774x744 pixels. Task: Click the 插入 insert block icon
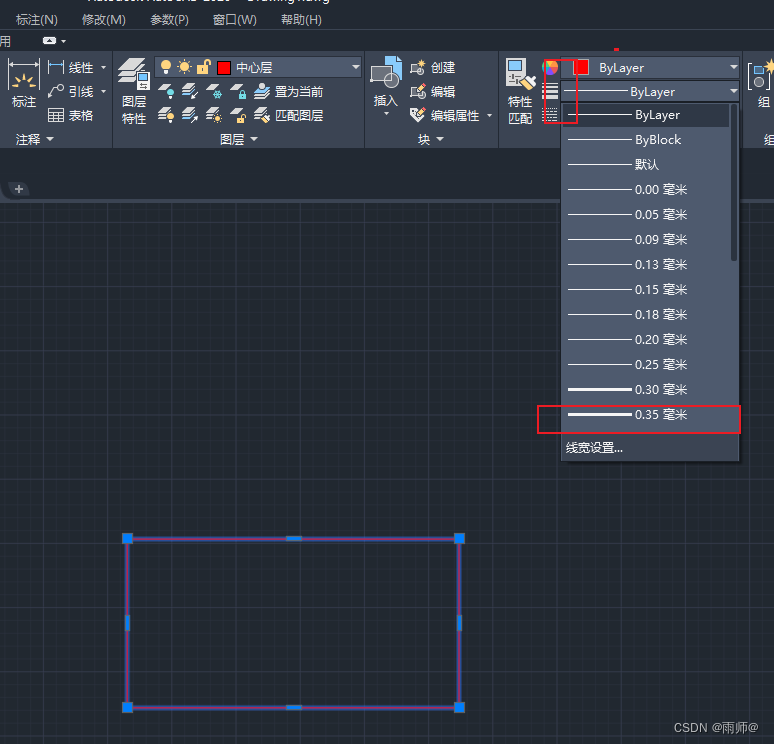pos(386,73)
